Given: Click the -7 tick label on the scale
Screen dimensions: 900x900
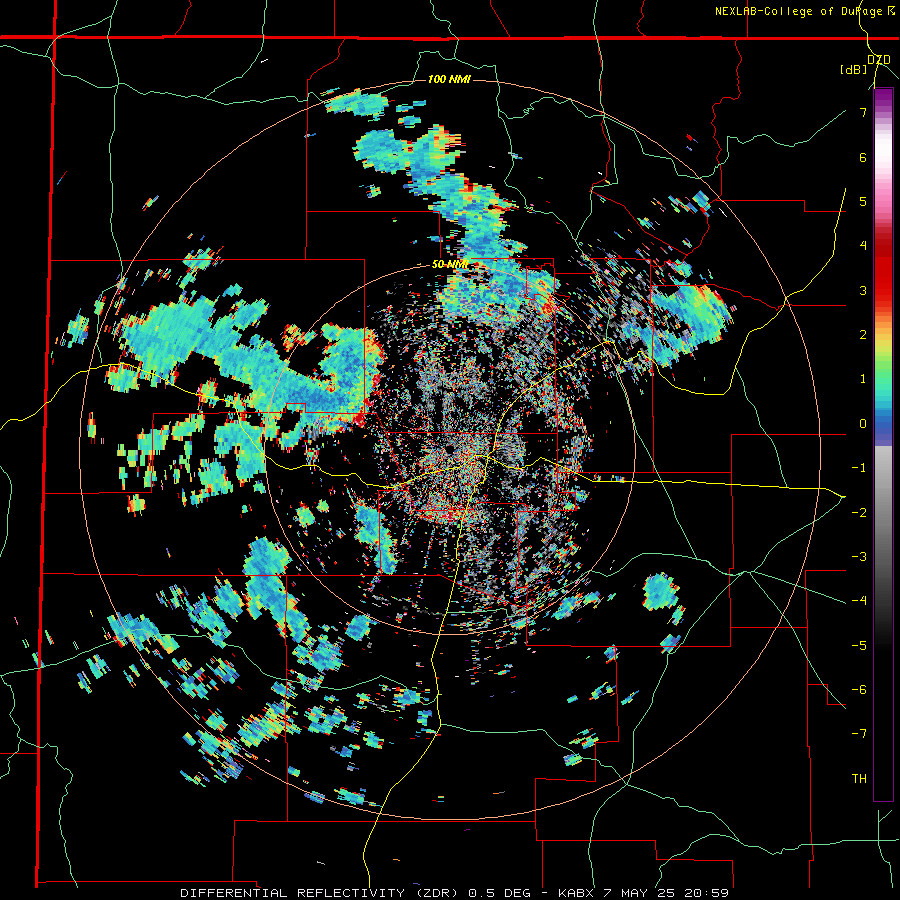Looking at the screenshot, I should coord(859,734).
